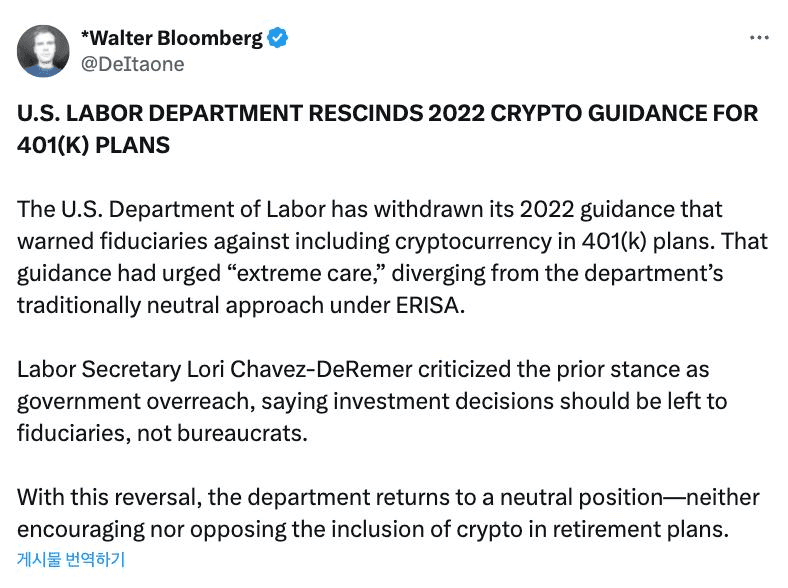Click the '401(K) PLANS' headline line

[93, 145]
